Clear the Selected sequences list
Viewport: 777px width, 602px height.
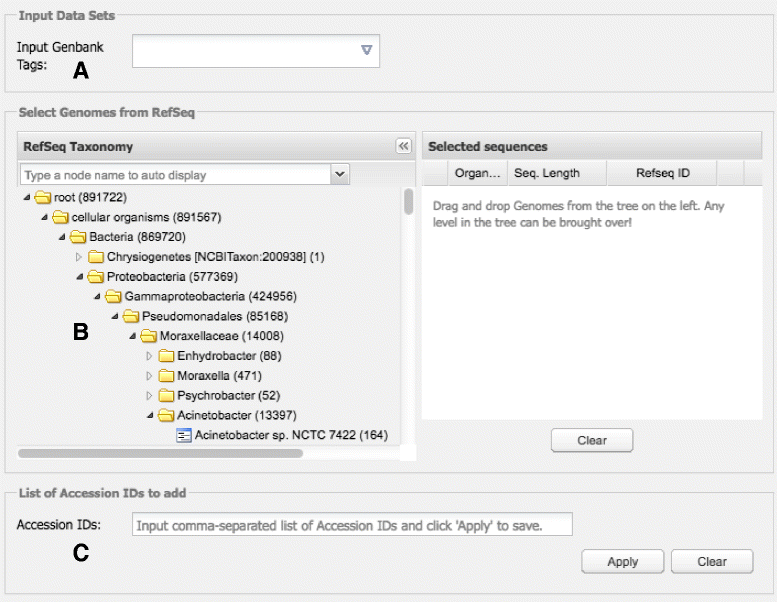592,440
